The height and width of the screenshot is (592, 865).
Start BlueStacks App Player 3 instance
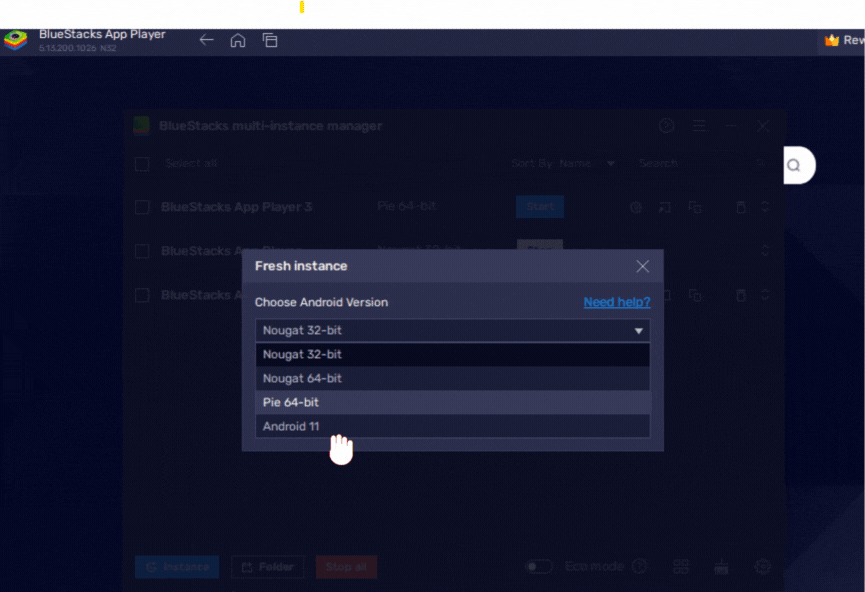pos(540,206)
